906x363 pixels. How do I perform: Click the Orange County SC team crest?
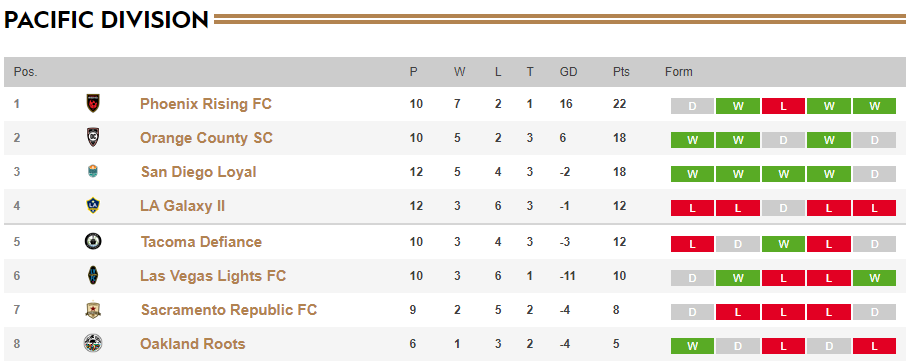[x=92, y=138]
